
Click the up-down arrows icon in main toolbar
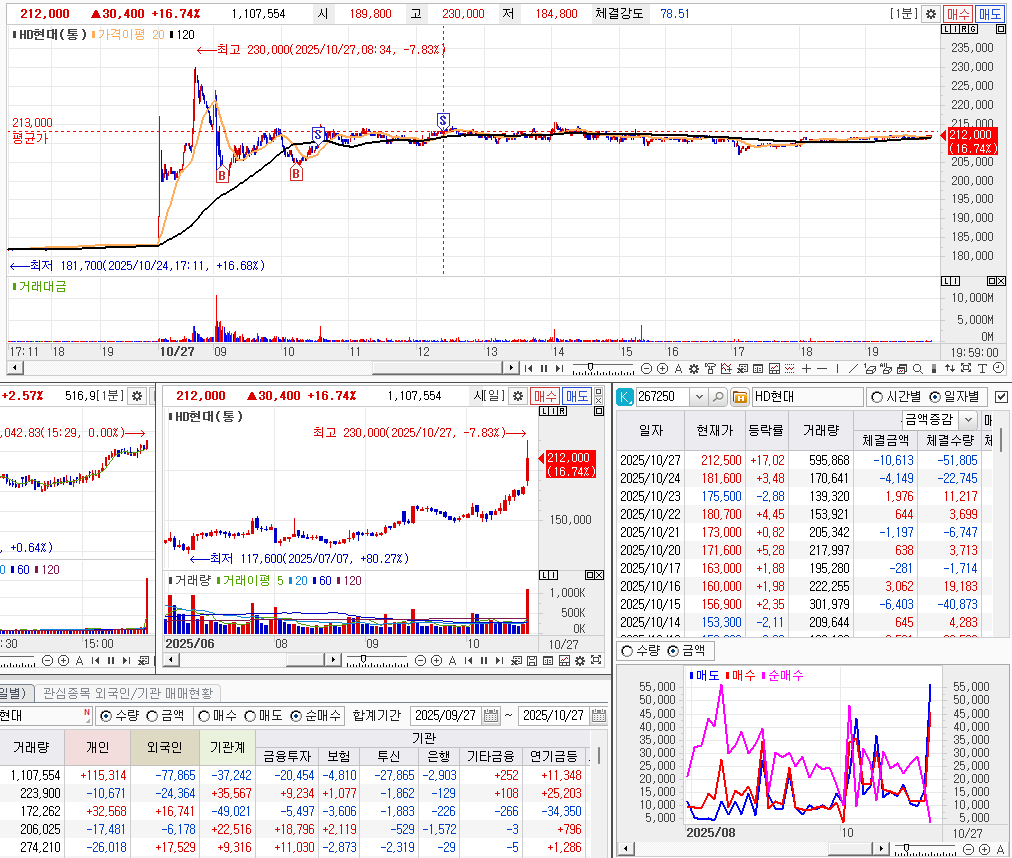pos(949,369)
